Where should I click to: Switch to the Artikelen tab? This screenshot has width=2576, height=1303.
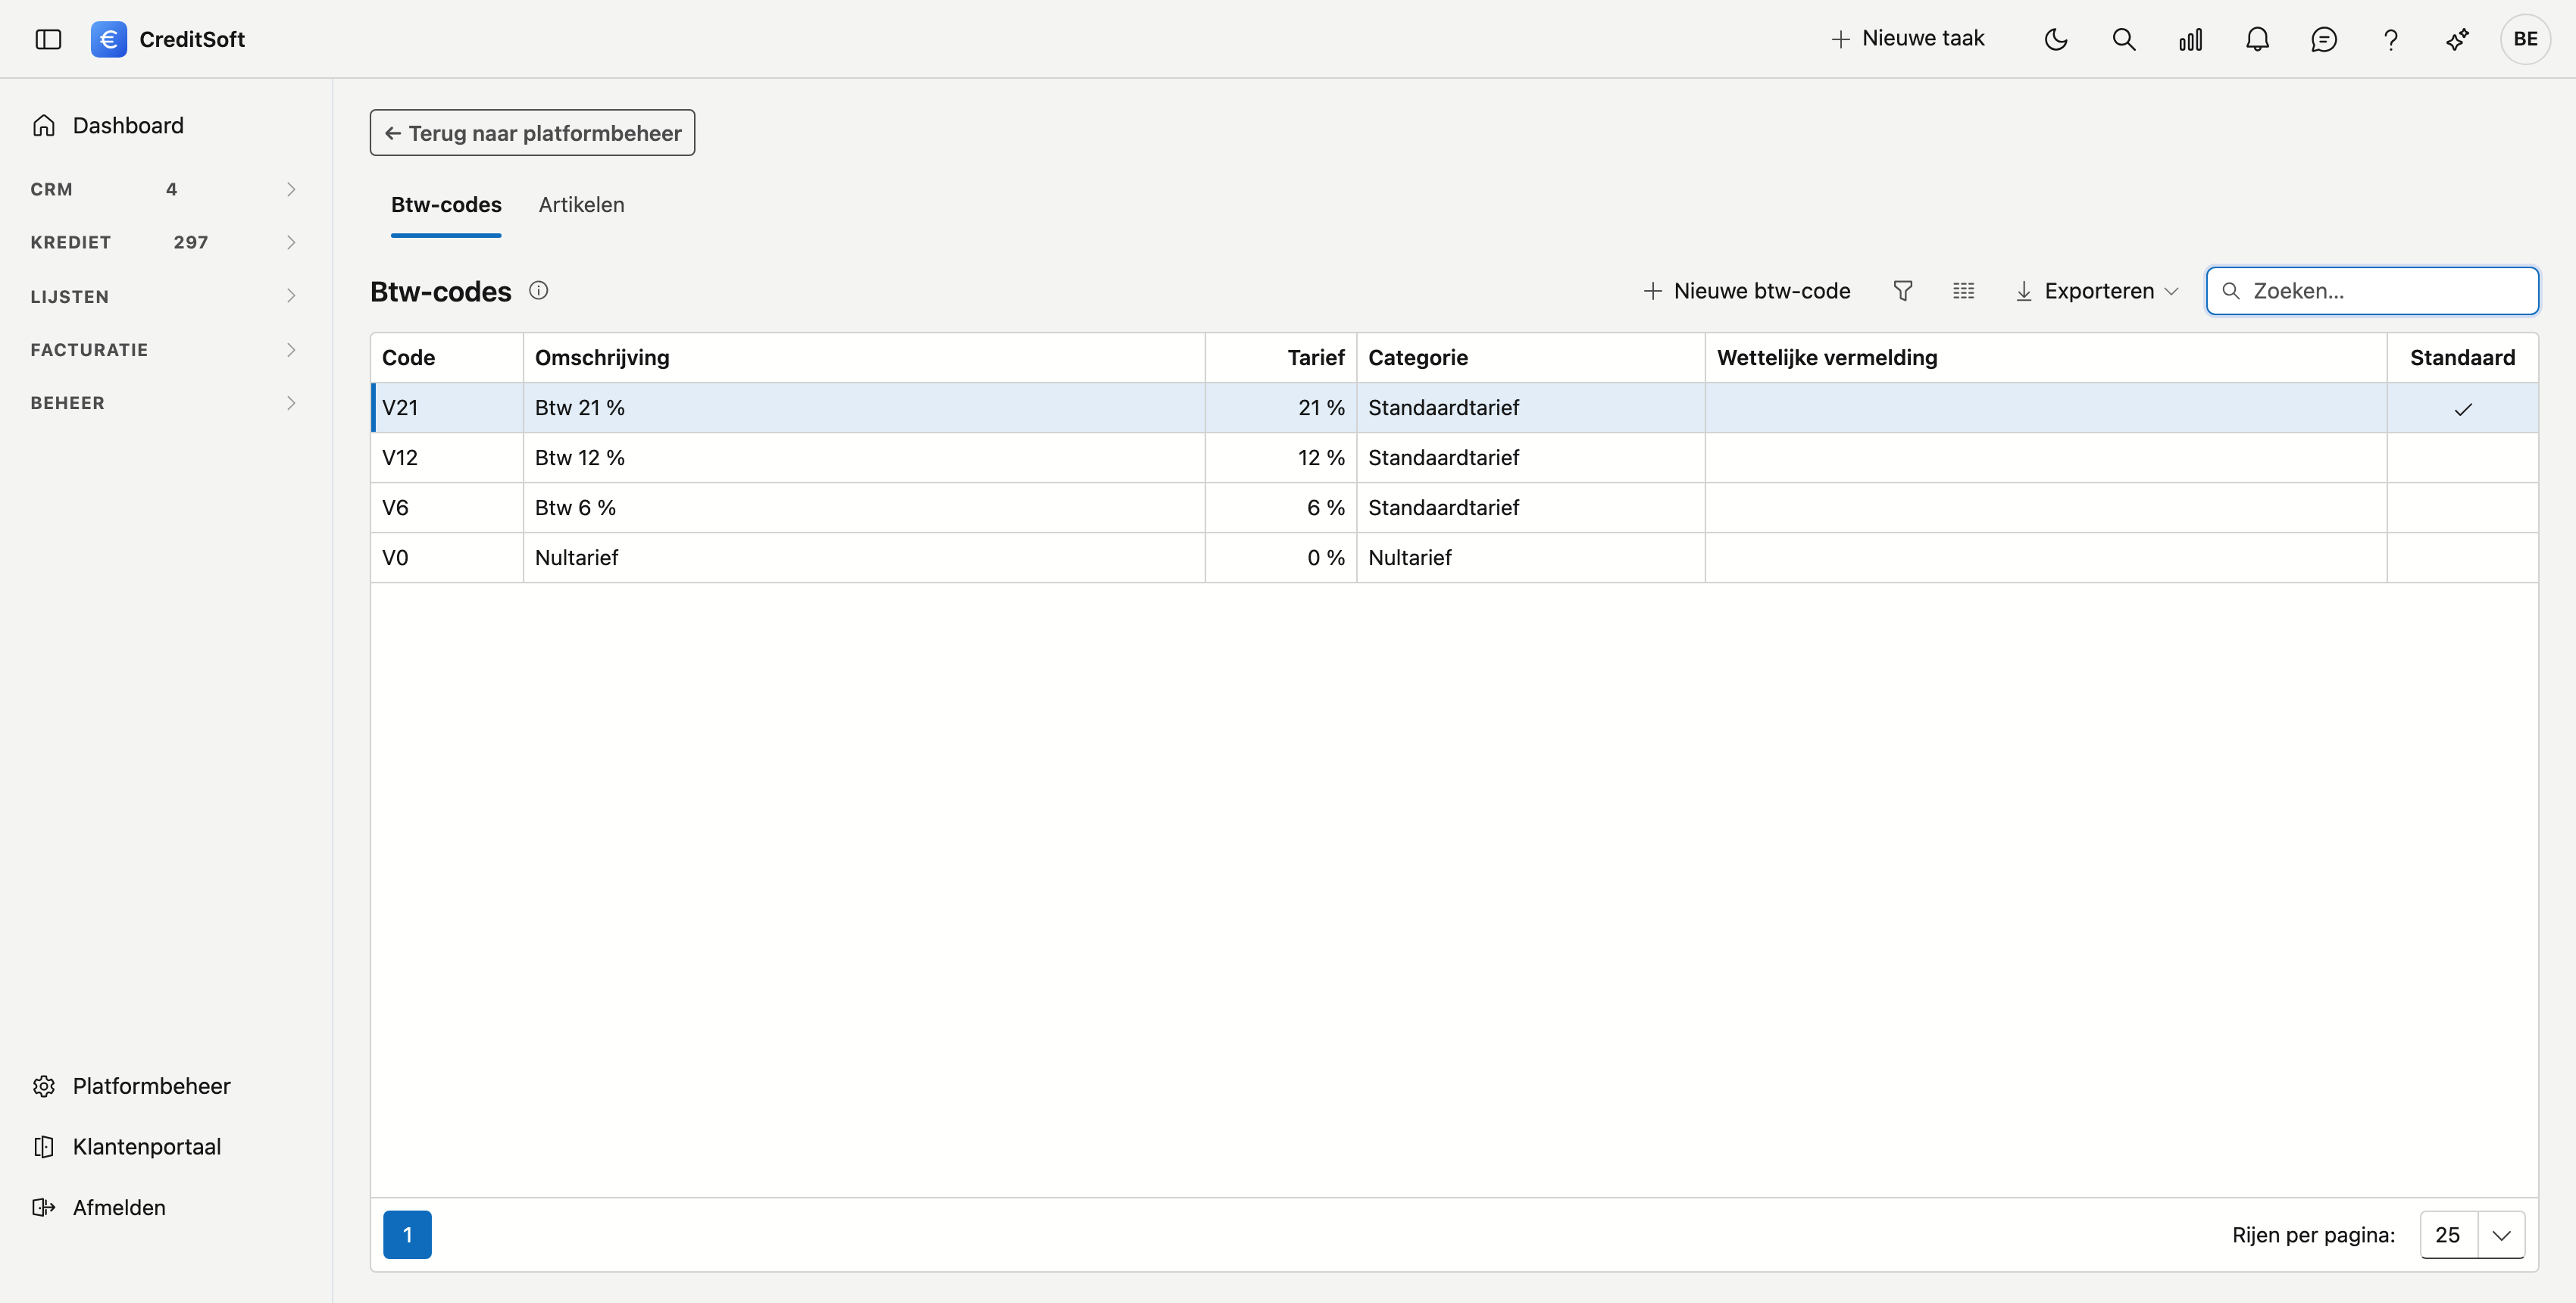(581, 205)
